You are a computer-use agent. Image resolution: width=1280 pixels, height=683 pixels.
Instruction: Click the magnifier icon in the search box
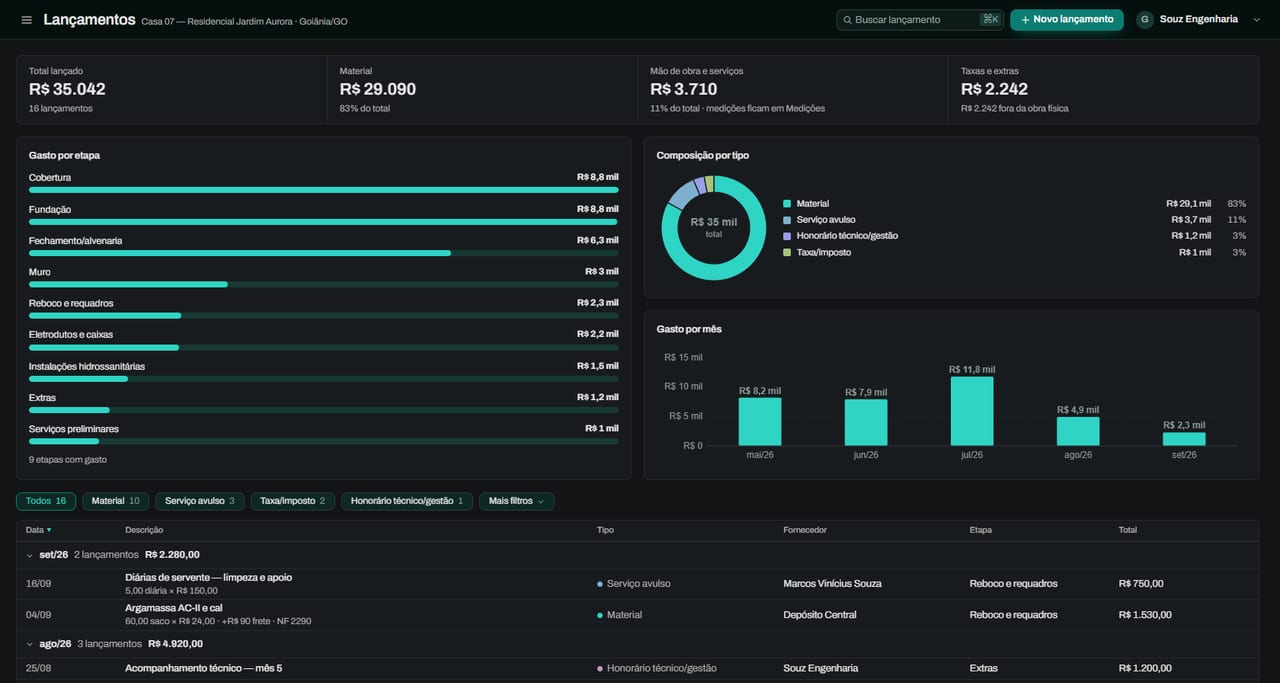[848, 20]
